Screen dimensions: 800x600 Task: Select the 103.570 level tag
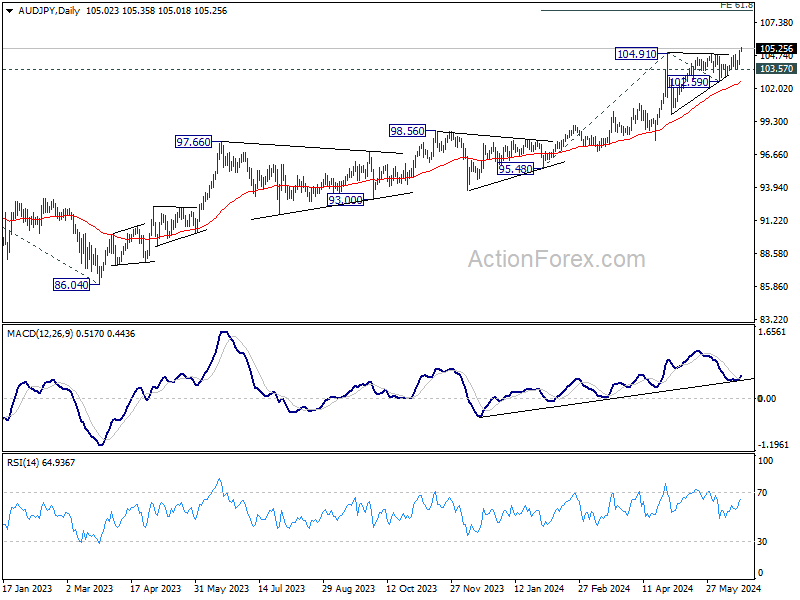point(776,68)
